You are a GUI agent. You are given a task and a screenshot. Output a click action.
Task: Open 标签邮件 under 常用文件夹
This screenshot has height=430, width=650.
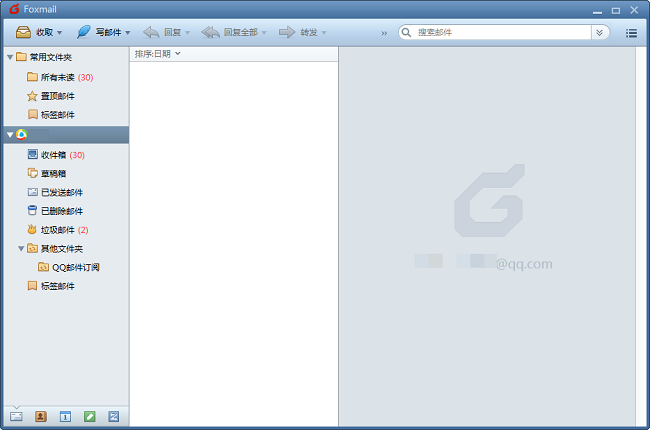pos(58,115)
